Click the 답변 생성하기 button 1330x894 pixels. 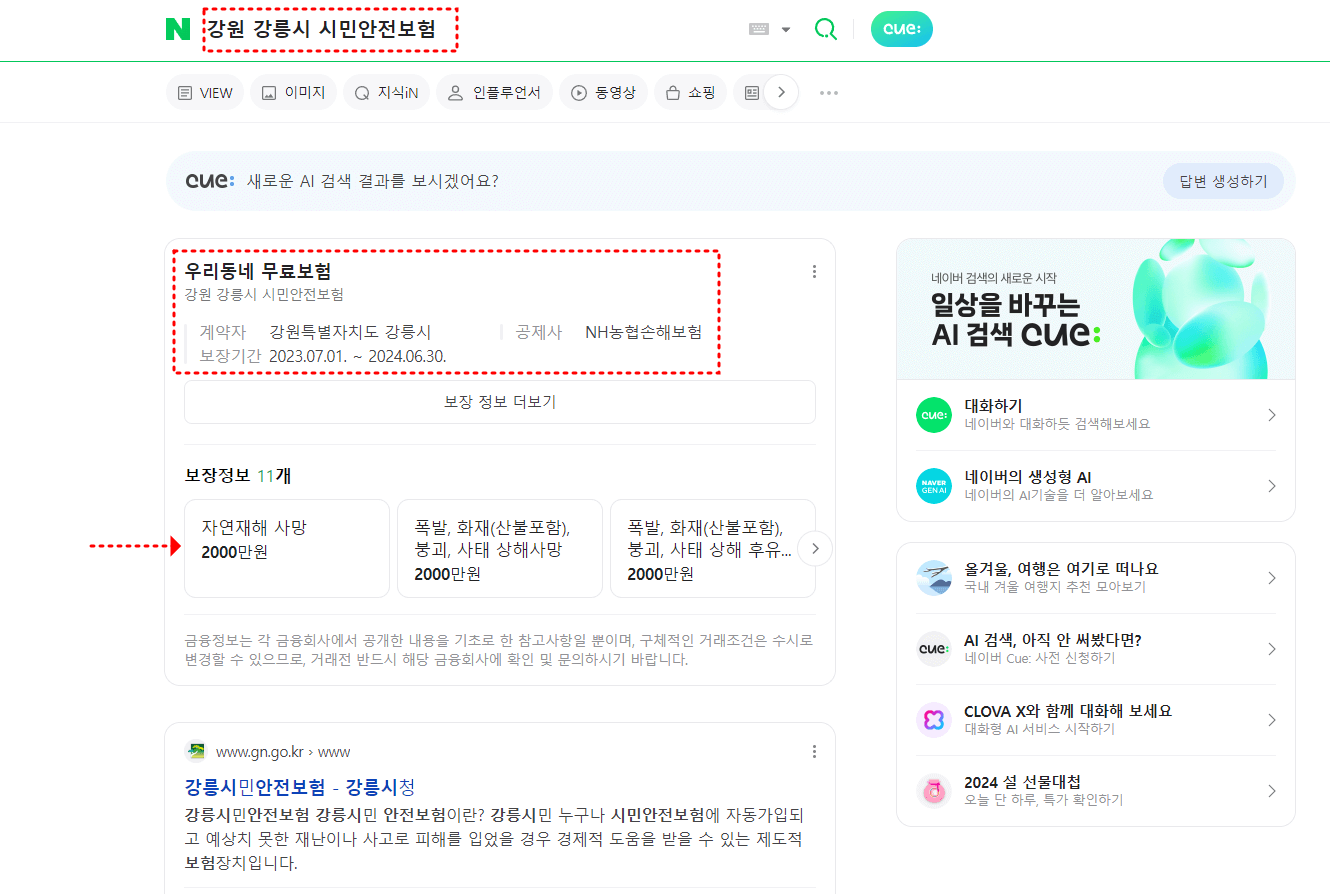[1223, 180]
